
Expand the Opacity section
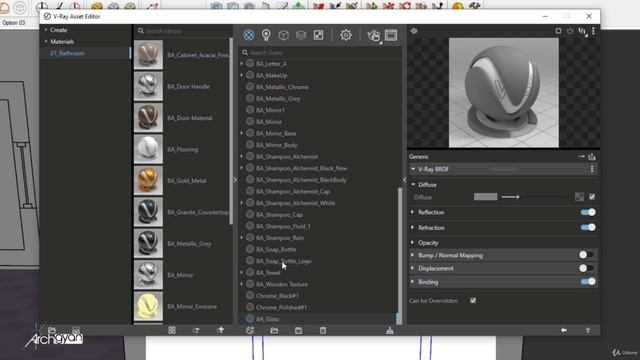coord(413,242)
